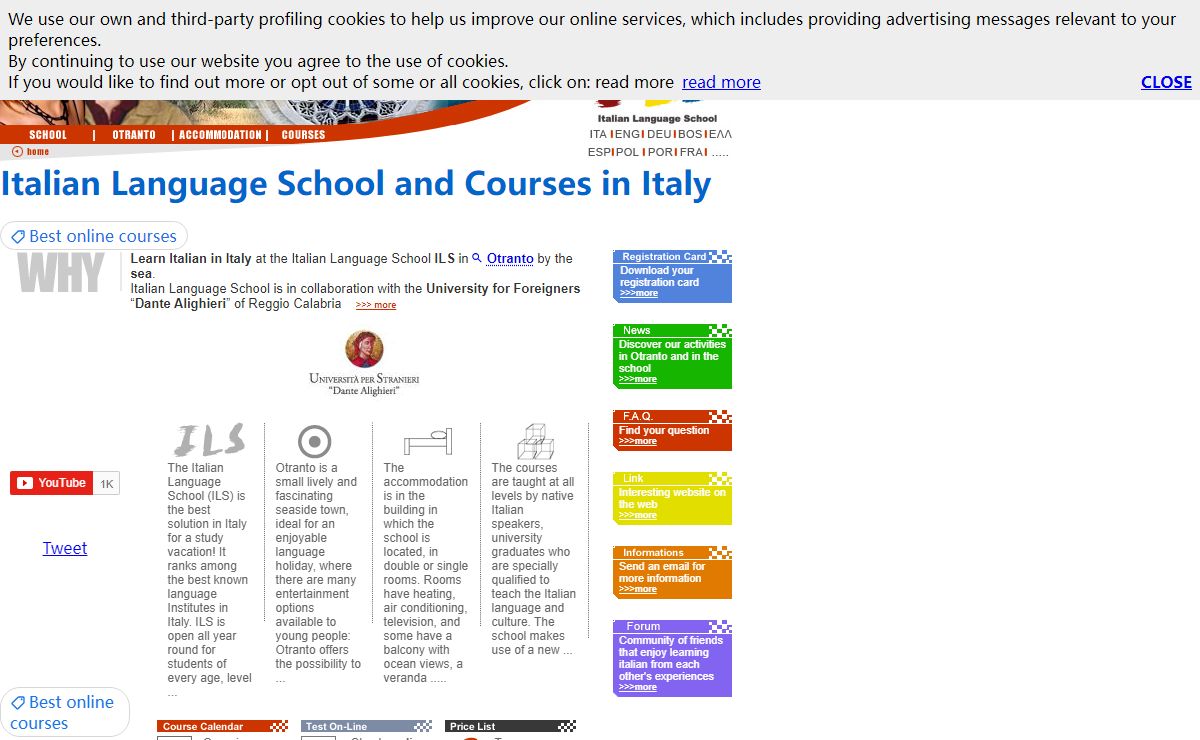Image resolution: width=1200 pixels, height=740 pixels.
Task: Click '>>>more' in the News box
Action: [638, 379]
